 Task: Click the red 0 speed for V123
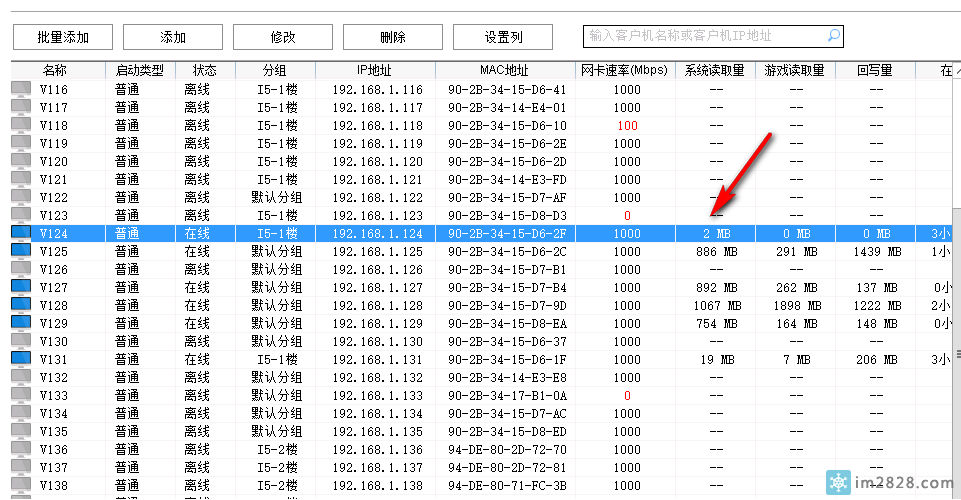point(627,216)
